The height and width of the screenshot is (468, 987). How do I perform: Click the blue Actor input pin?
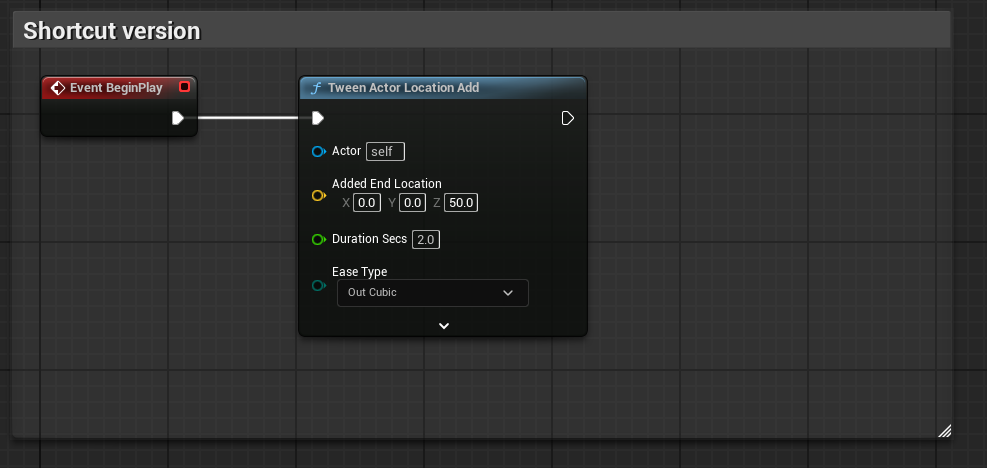point(319,151)
